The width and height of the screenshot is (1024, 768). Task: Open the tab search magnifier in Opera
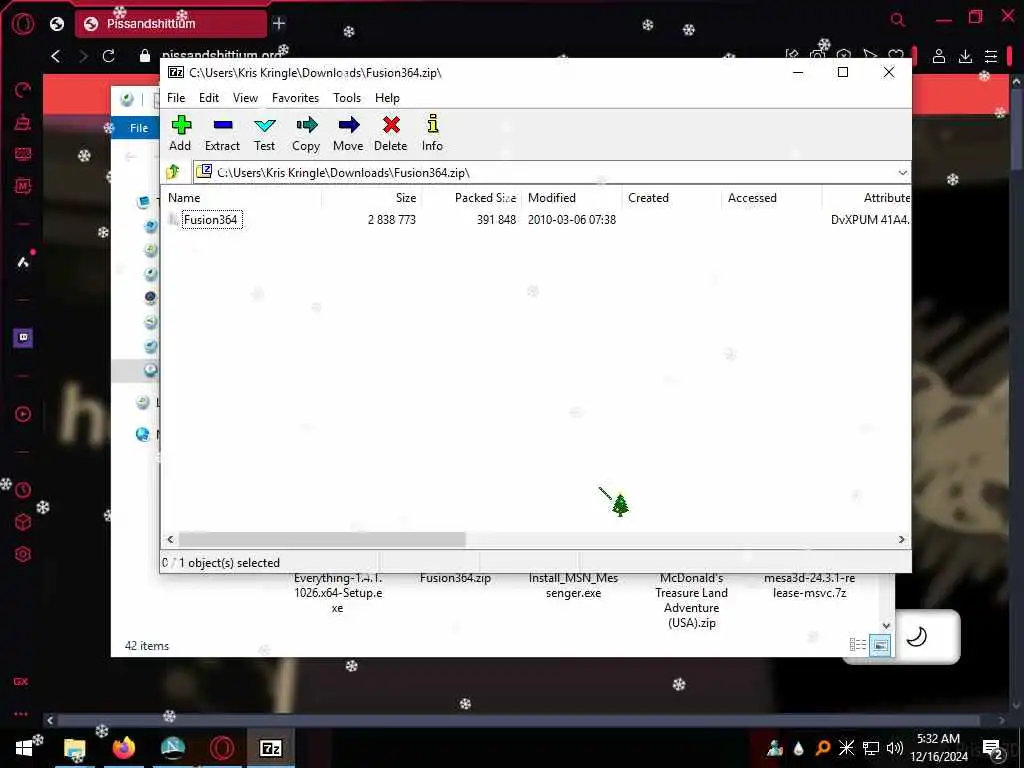click(898, 20)
